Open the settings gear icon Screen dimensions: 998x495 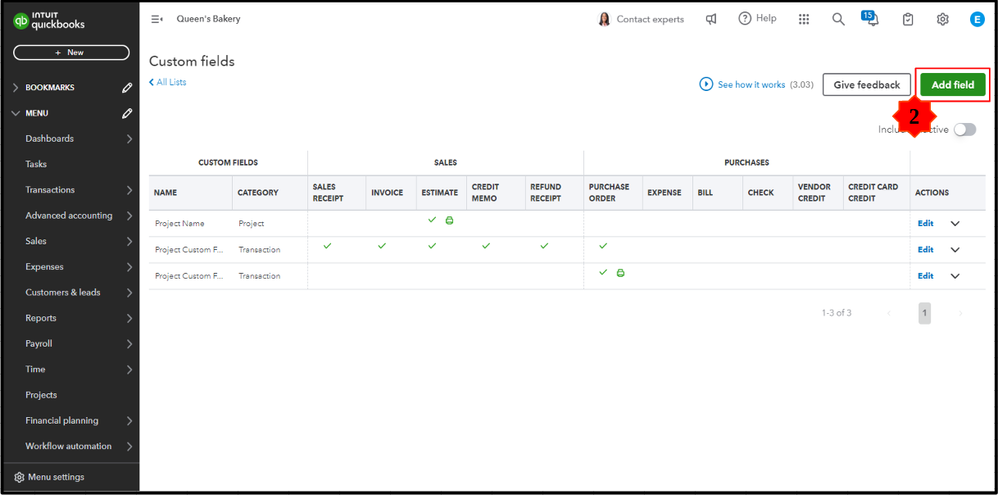pyautogui.click(x=942, y=19)
